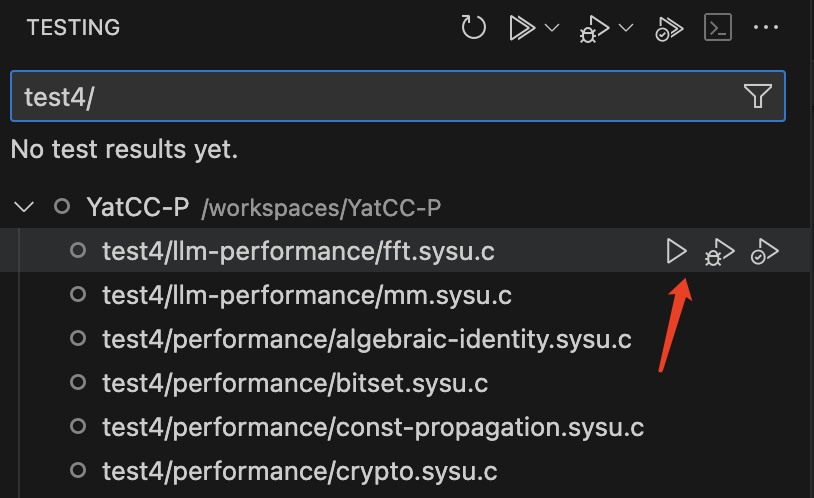Click the Refresh Tests icon
Image resolution: width=814 pixels, height=498 pixels.
[x=473, y=28]
